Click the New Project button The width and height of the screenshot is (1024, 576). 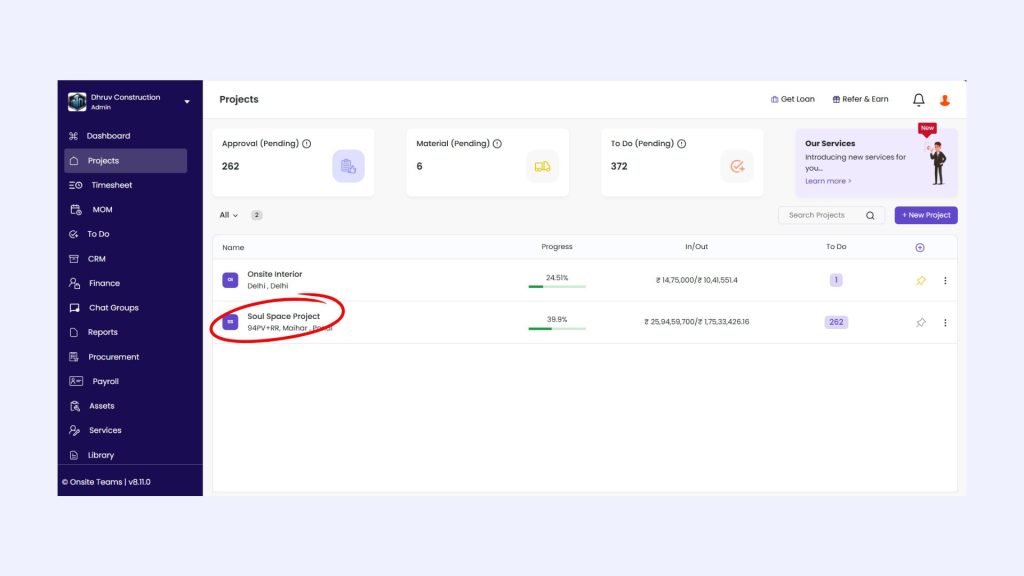(x=926, y=215)
